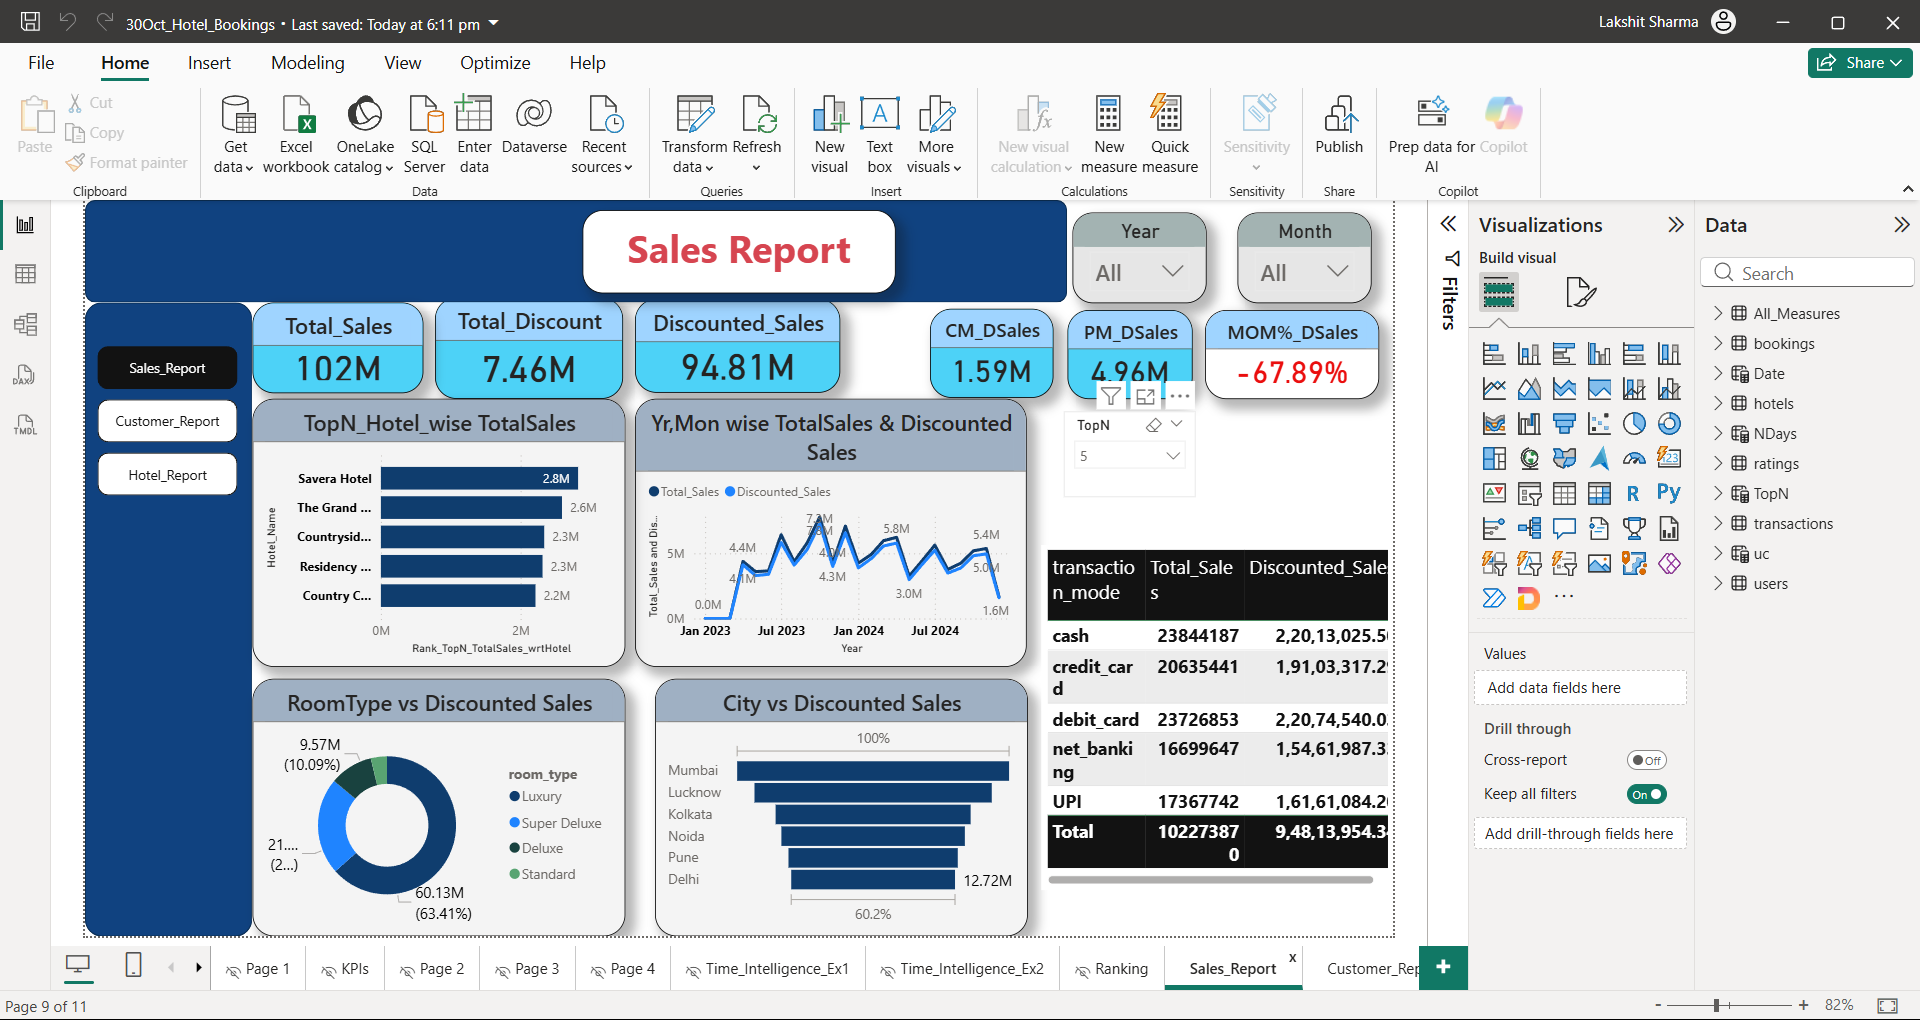Image resolution: width=1920 pixels, height=1020 pixels.
Task: Toggle Keep all filters switch
Action: [x=1646, y=794]
